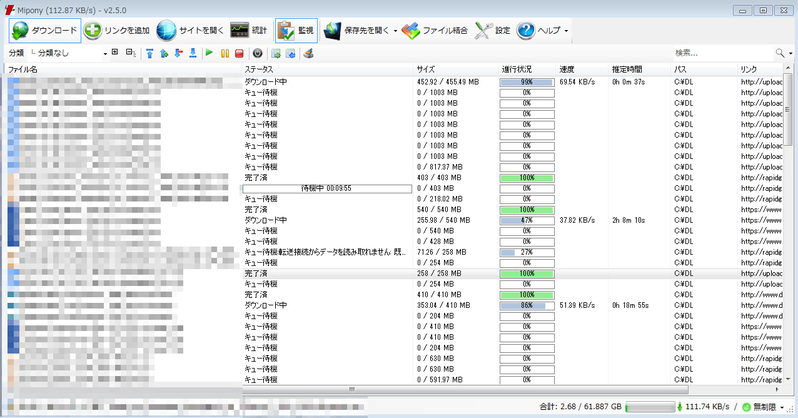Click the ヘルプ (Help) button

click(538, 31)
